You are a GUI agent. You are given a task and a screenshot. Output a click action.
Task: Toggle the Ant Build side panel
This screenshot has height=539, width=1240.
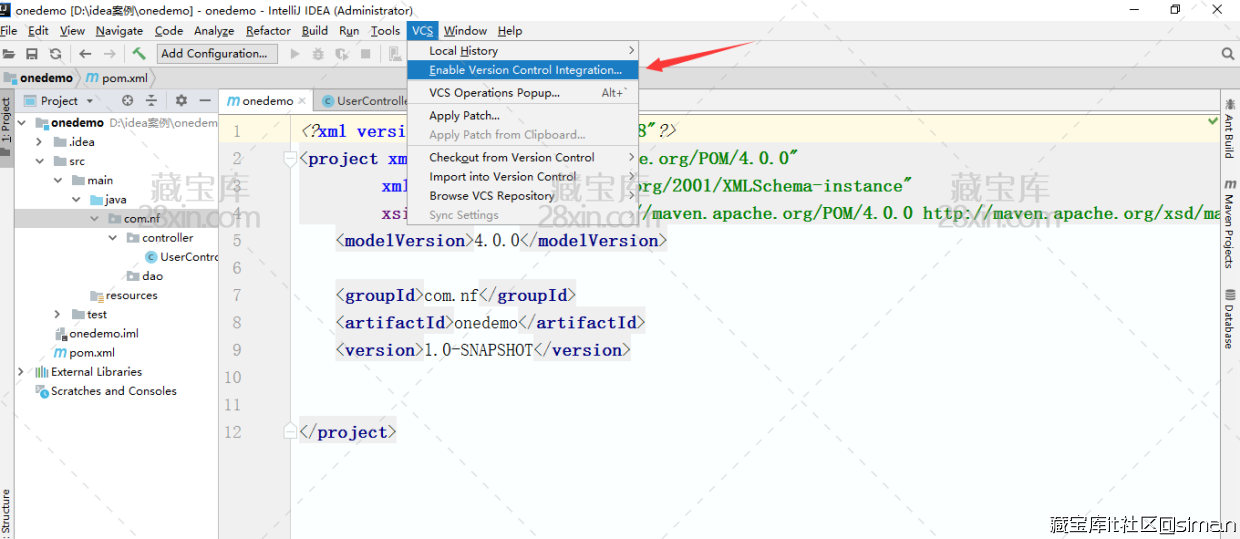click(1229, 128)
